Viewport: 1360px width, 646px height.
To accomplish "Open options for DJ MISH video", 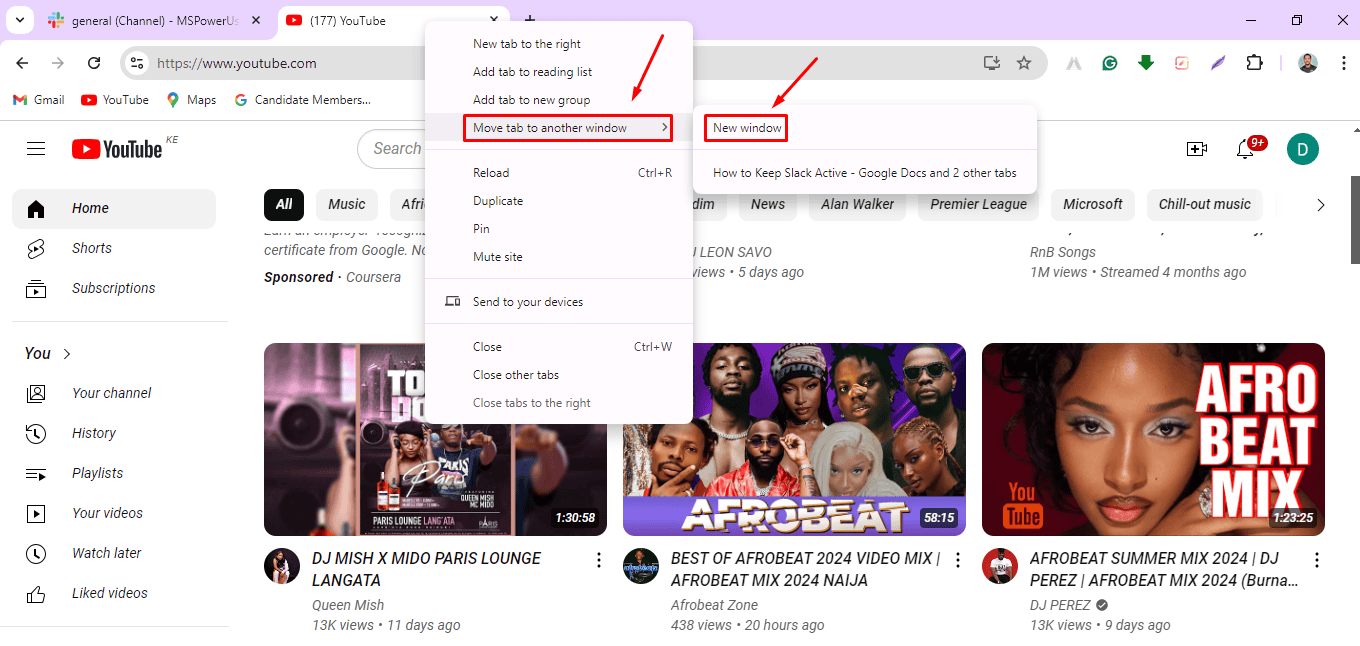I will point(599,560).
